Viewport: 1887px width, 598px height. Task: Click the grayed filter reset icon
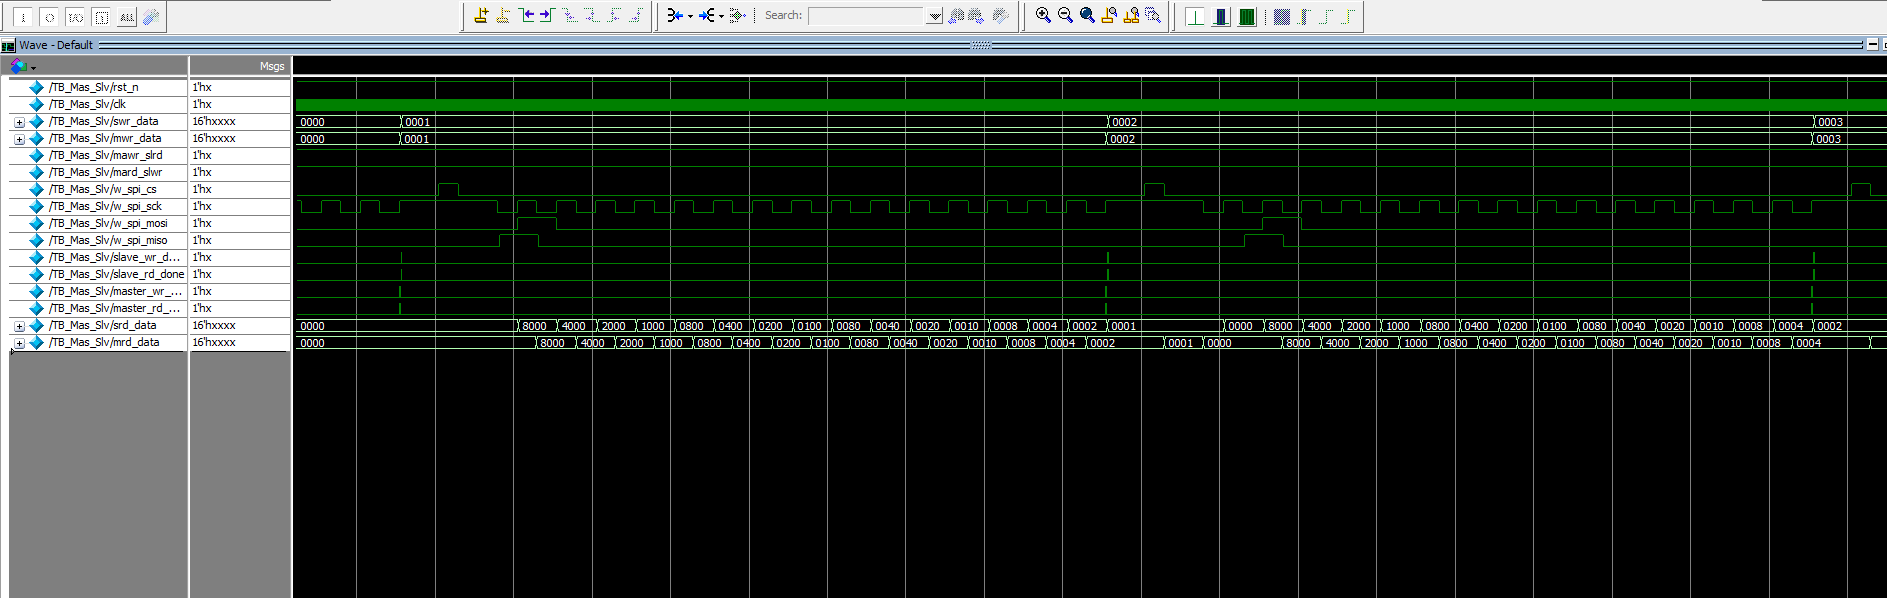[x=151, y=17]
